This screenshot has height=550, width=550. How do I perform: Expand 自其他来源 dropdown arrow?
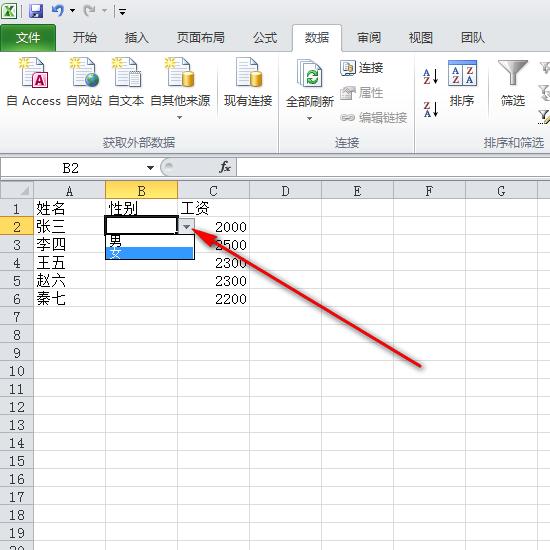pyautogui.click(x=180, y=118)
